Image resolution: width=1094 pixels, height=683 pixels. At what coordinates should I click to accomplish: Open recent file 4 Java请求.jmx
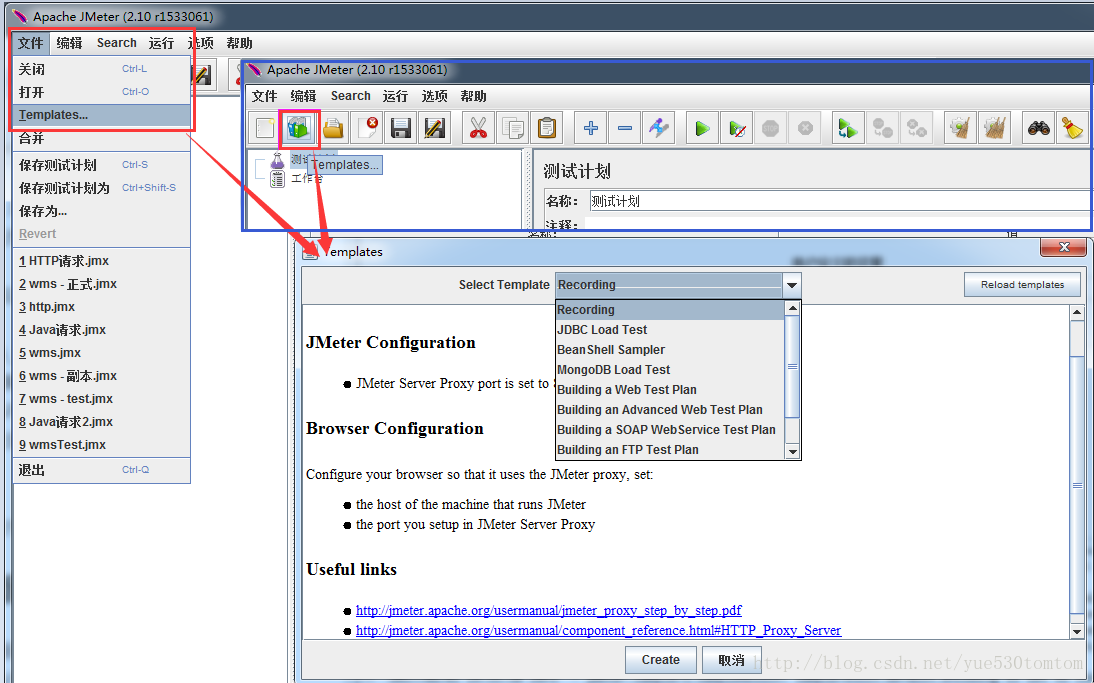click(x=102, y=330)
